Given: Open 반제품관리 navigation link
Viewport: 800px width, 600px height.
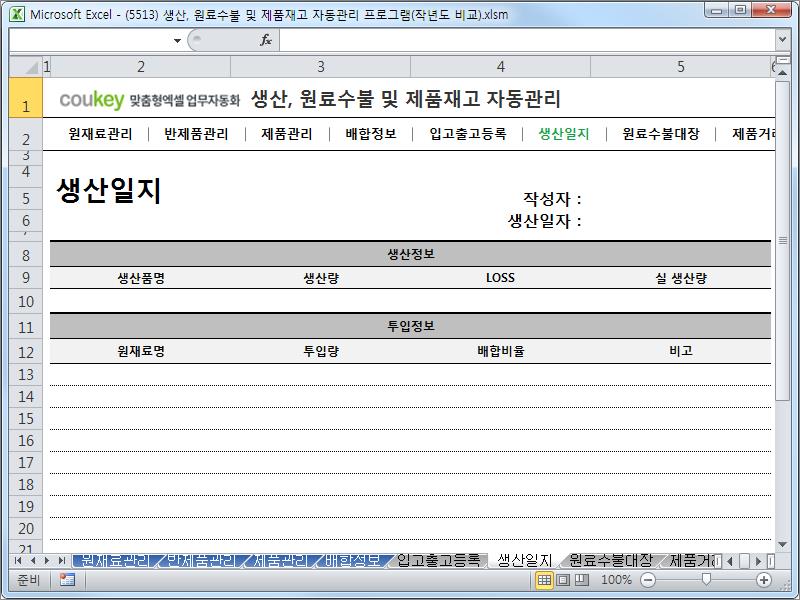Looking at the screenshot, I should click(196, 134).
